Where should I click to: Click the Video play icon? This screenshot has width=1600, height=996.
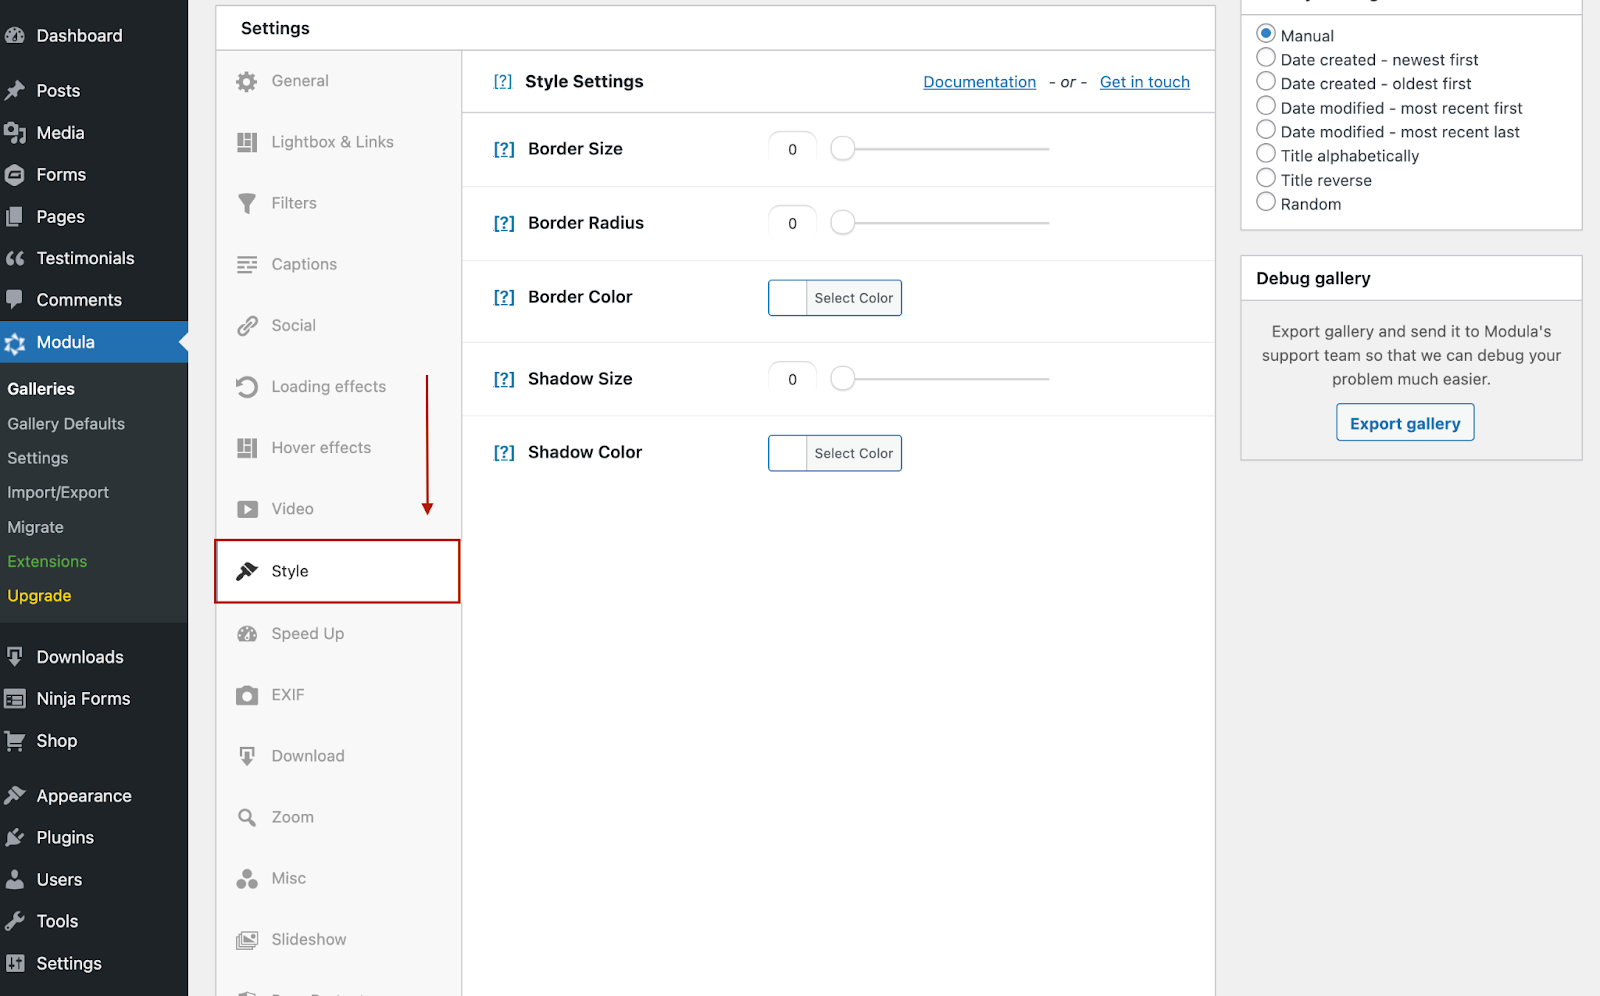[247, 509]
